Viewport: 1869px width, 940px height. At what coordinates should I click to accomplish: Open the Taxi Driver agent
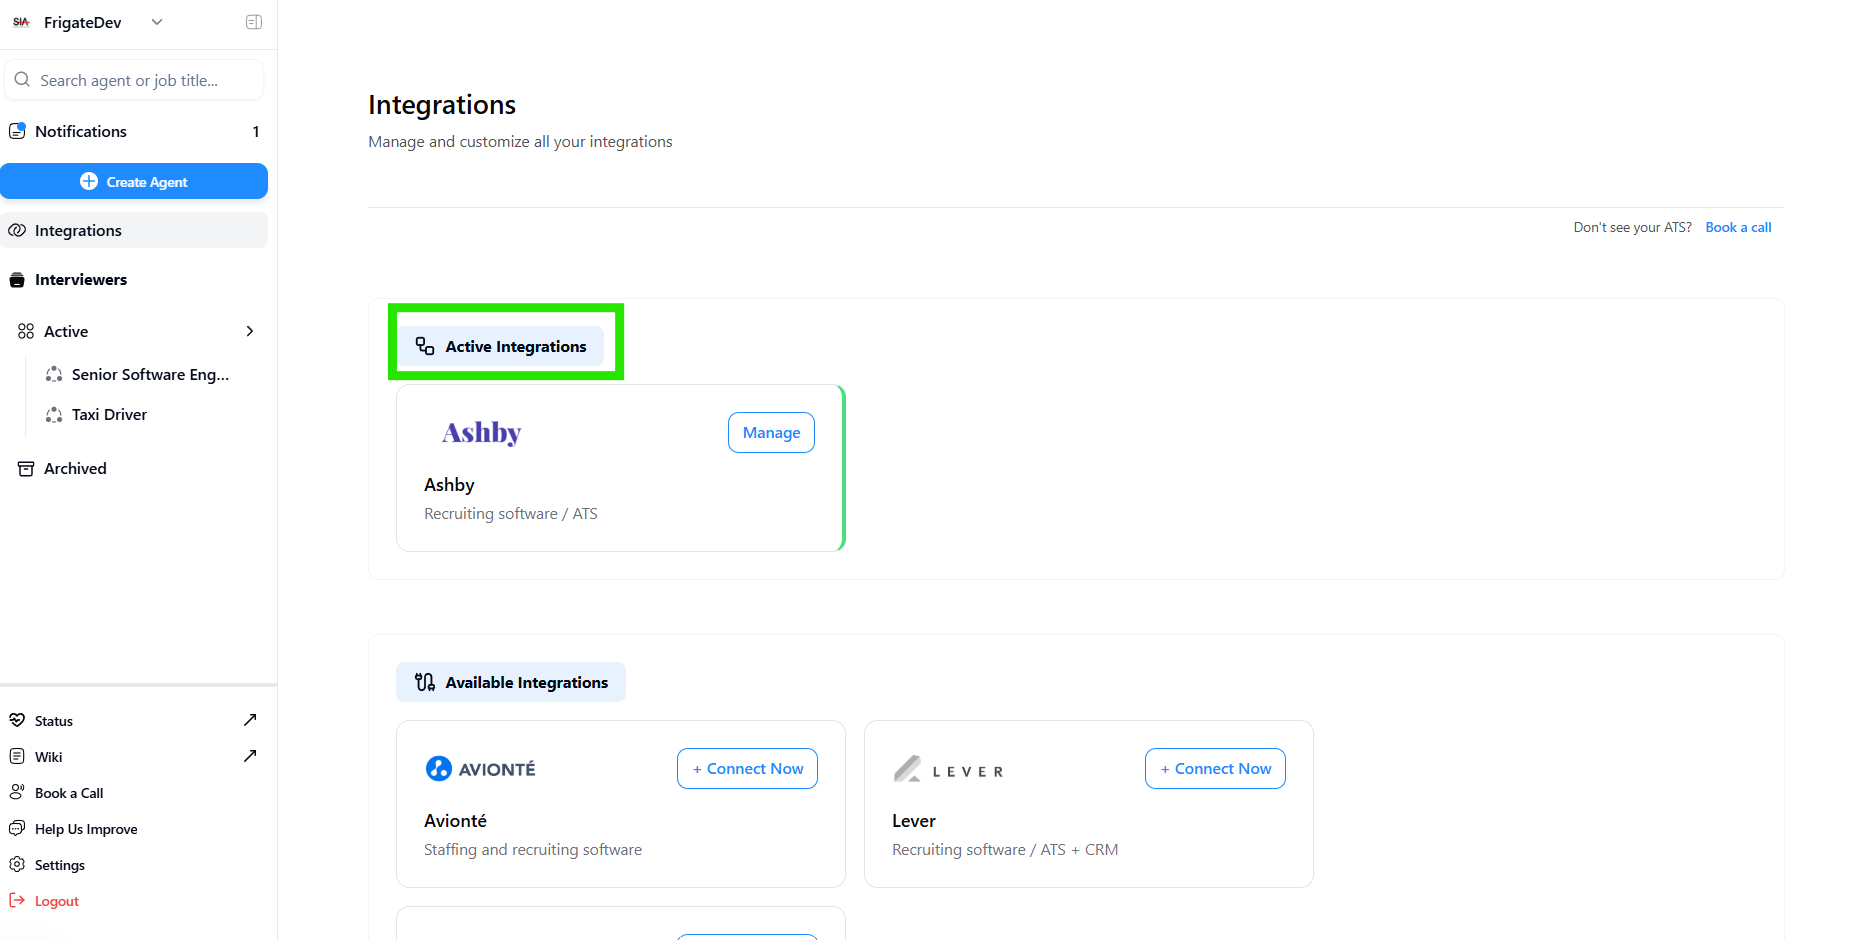click(x=109, y=414)
